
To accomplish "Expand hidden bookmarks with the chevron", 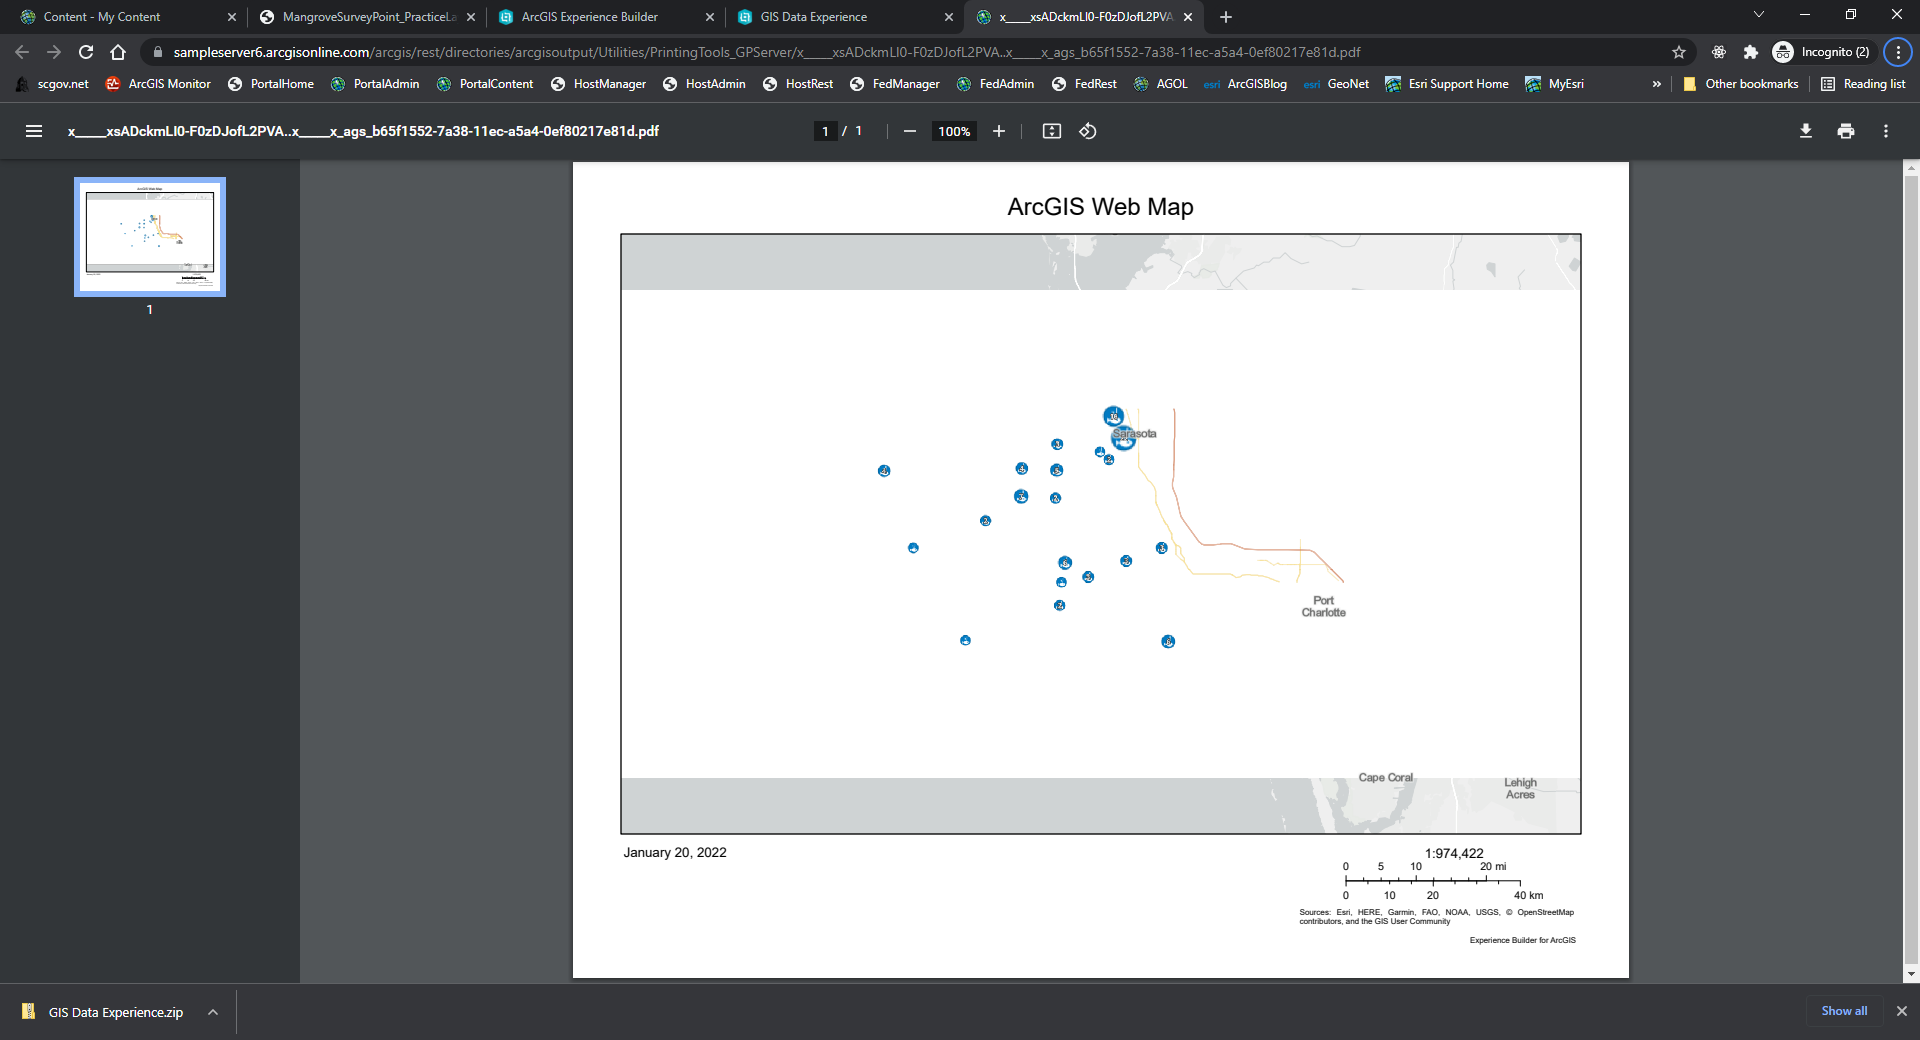I will point(1658,84).
